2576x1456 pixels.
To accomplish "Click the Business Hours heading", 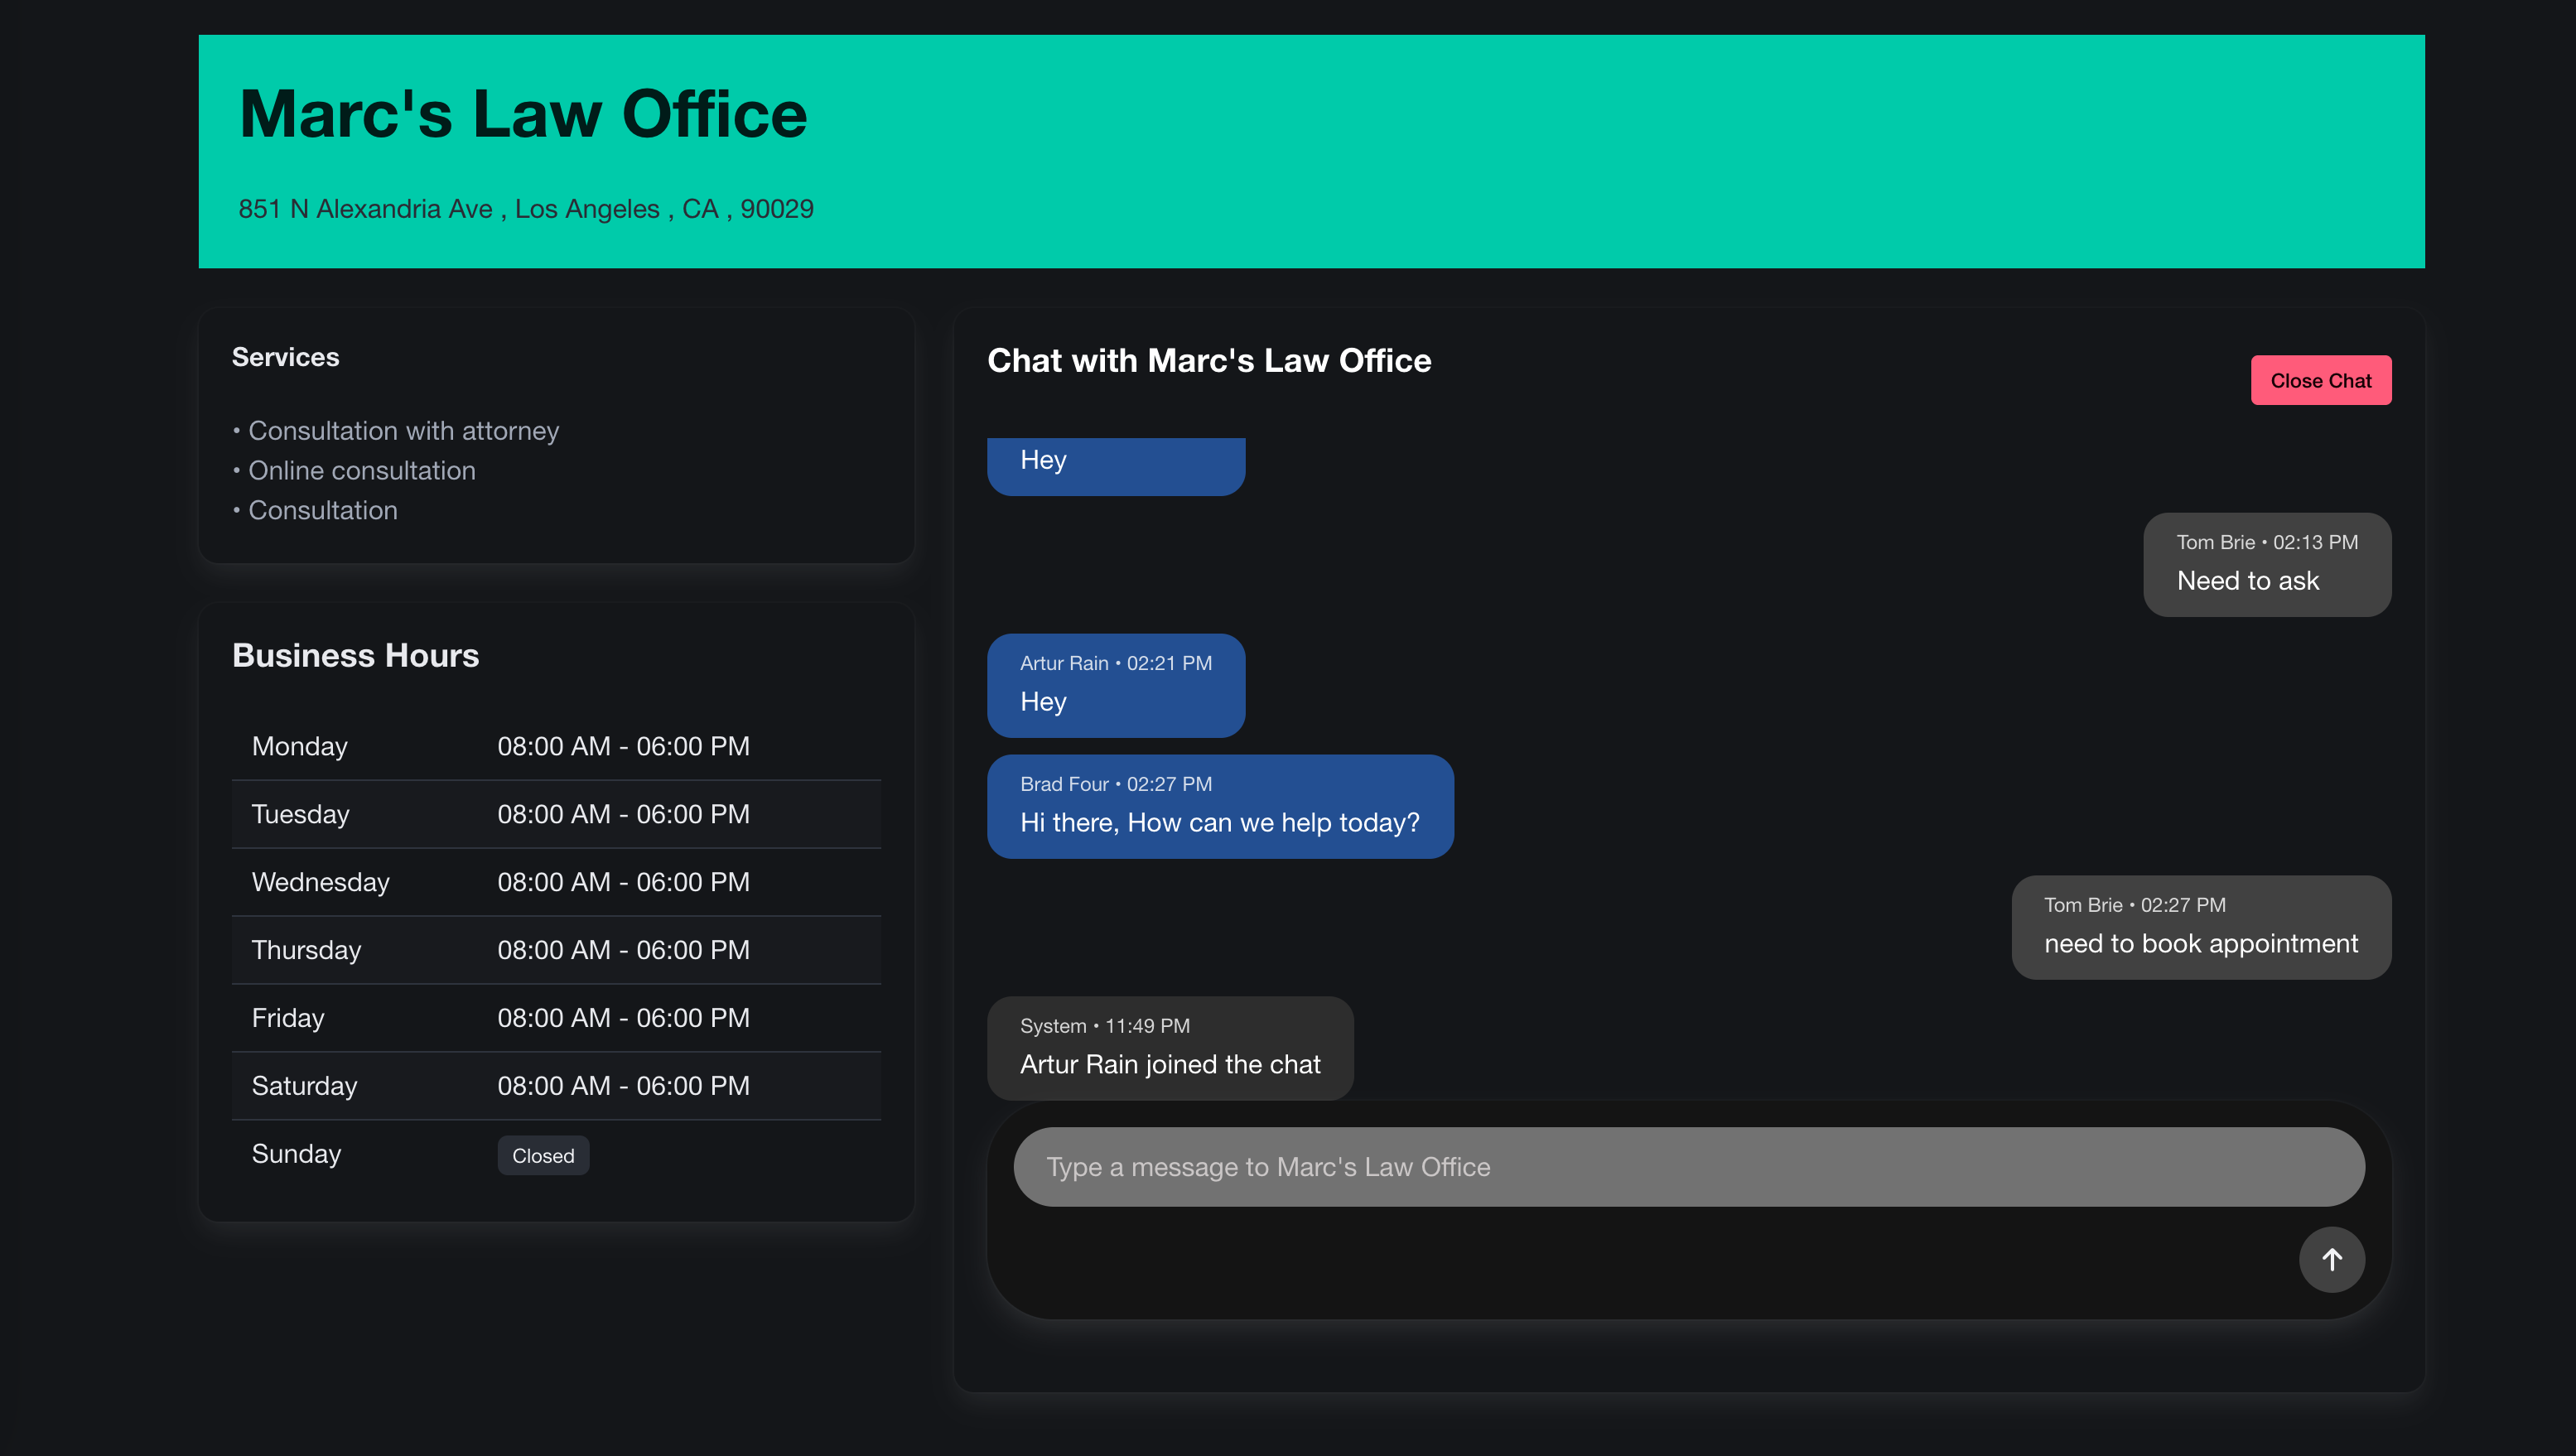I will coord(355,656).
